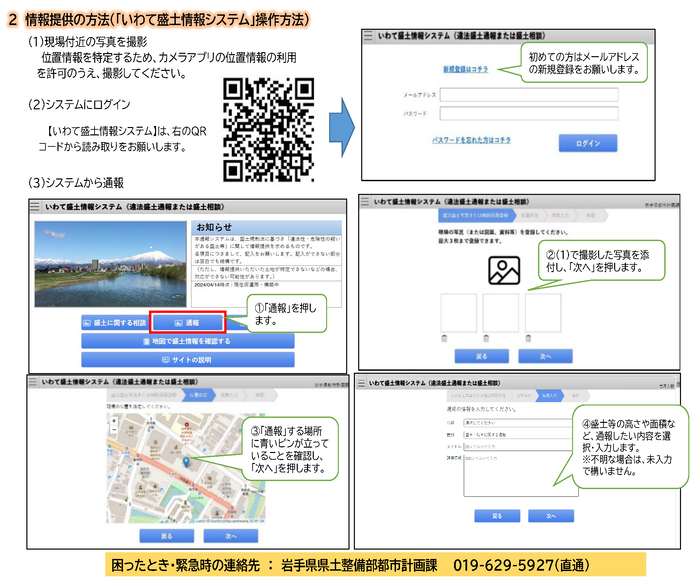The height and width of the screenshot is (578, 690).
Task: Click the blue location pin on the map
Action: click(186, 462)
